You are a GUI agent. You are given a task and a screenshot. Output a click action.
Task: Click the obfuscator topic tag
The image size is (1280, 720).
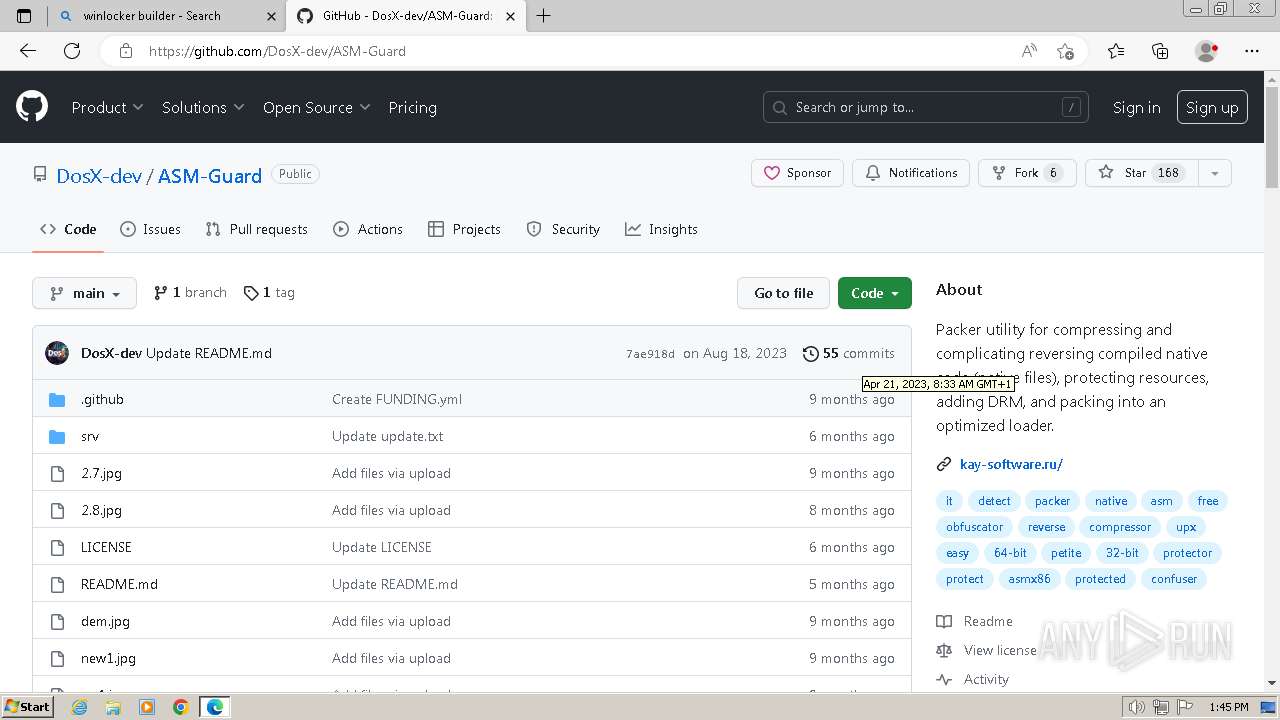(x=974, y=527)
